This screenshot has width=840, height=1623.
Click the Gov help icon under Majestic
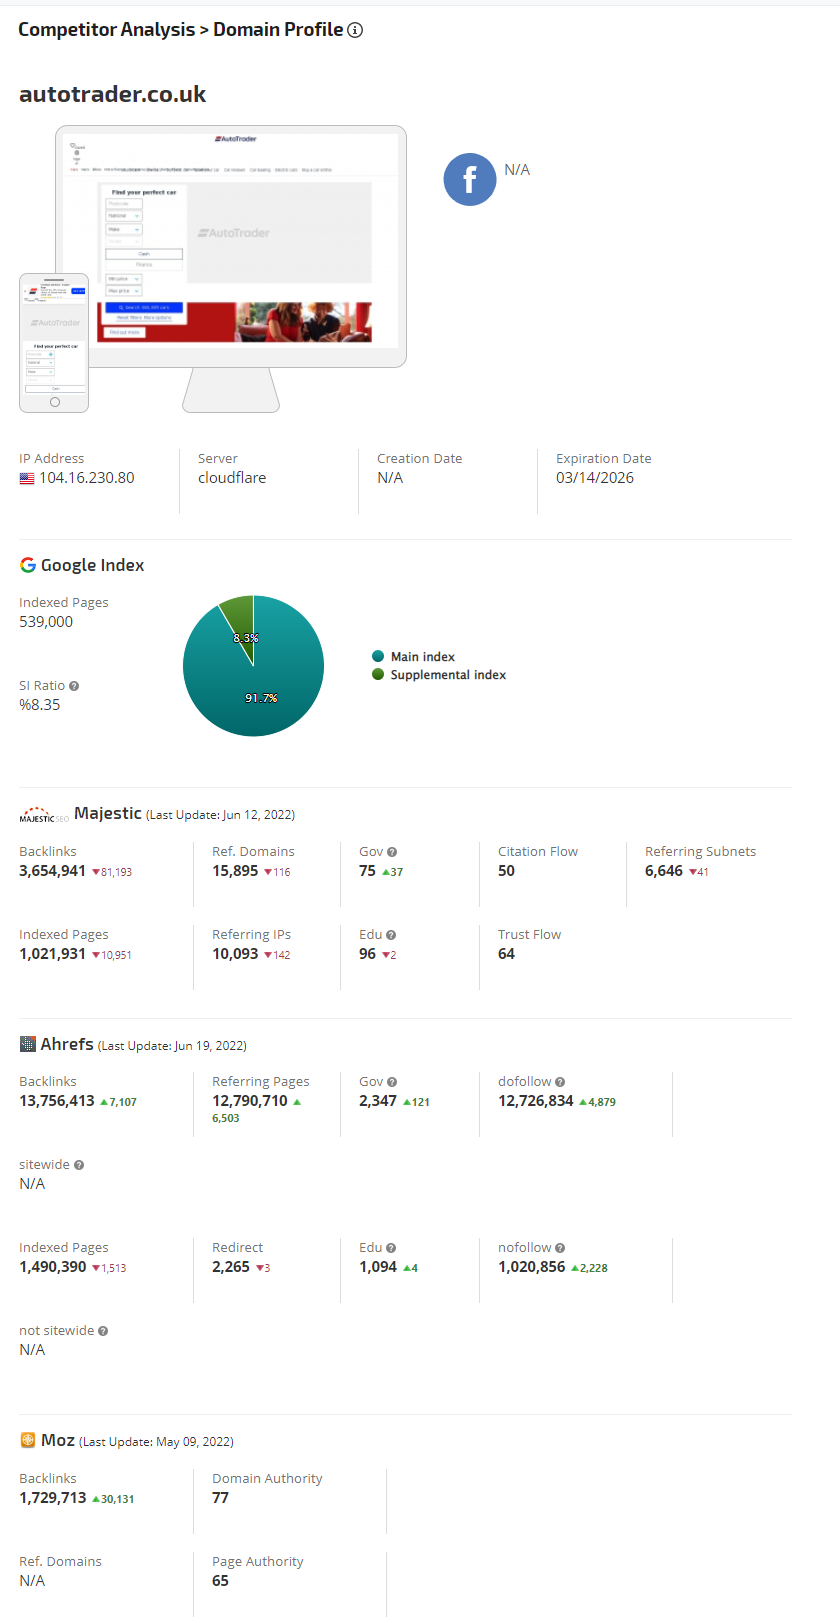[x=392, y=852]
